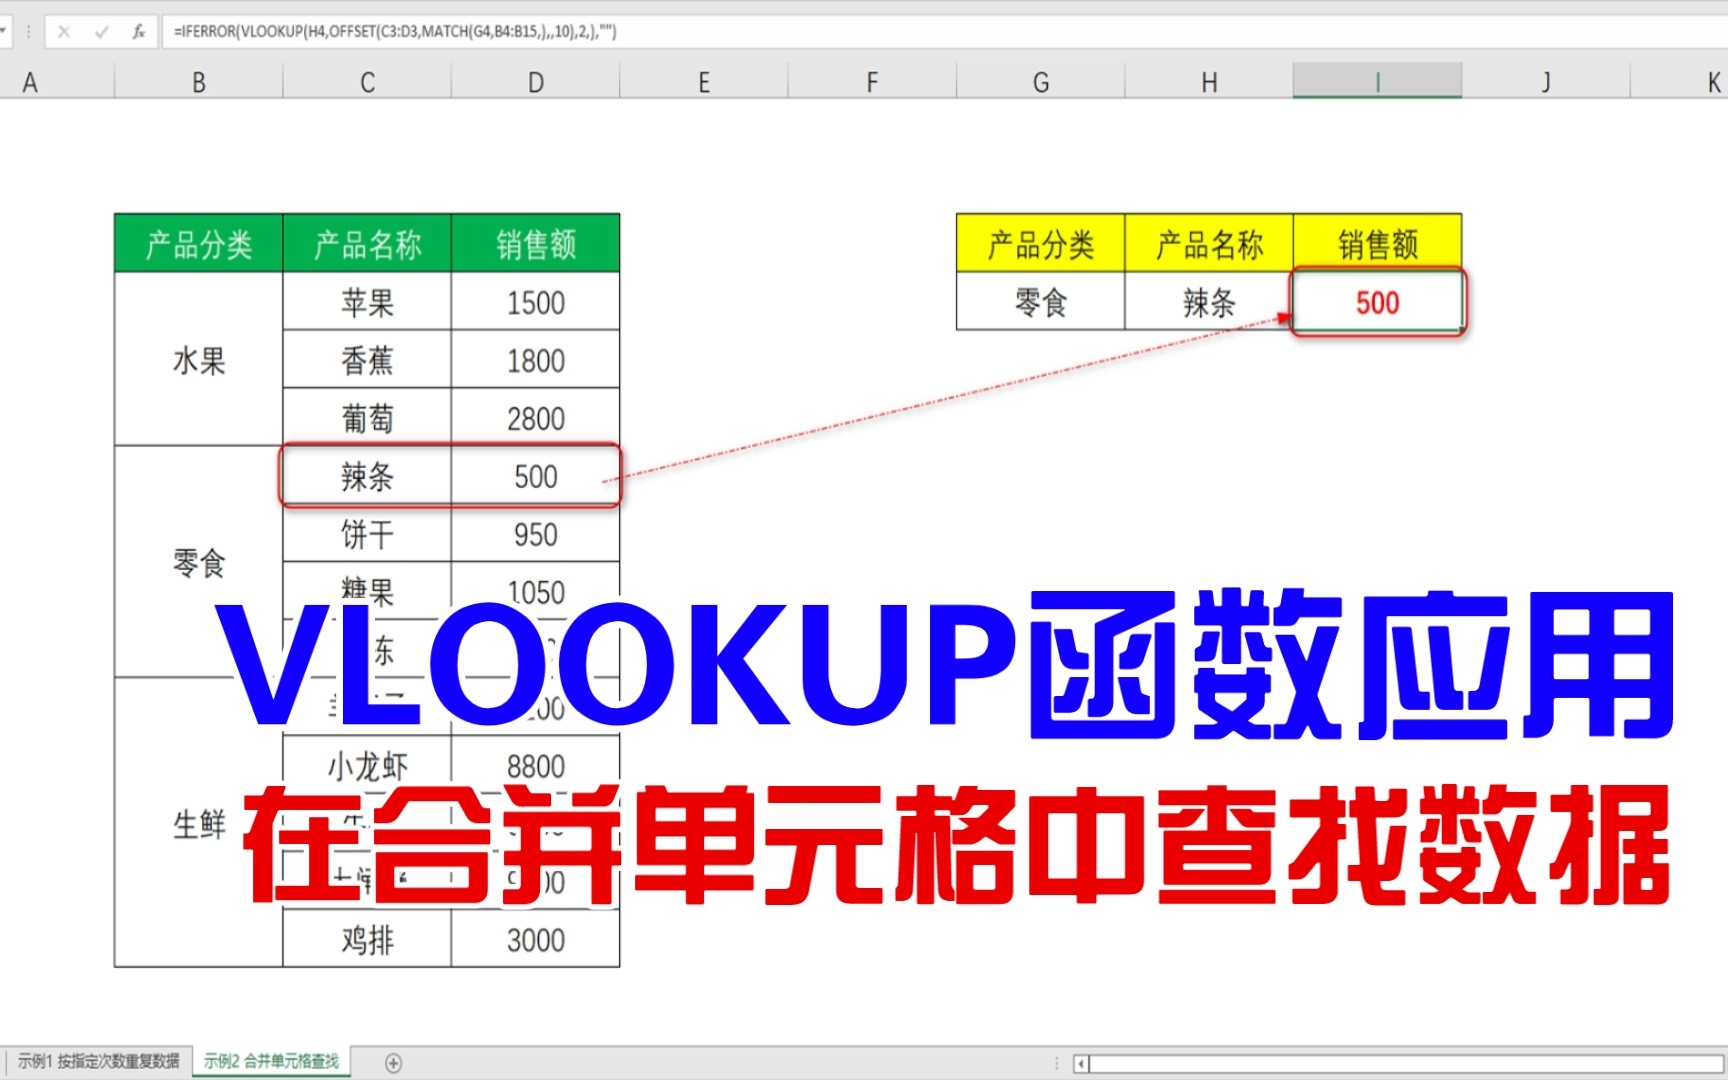Select column header A

tap(31, 81)
